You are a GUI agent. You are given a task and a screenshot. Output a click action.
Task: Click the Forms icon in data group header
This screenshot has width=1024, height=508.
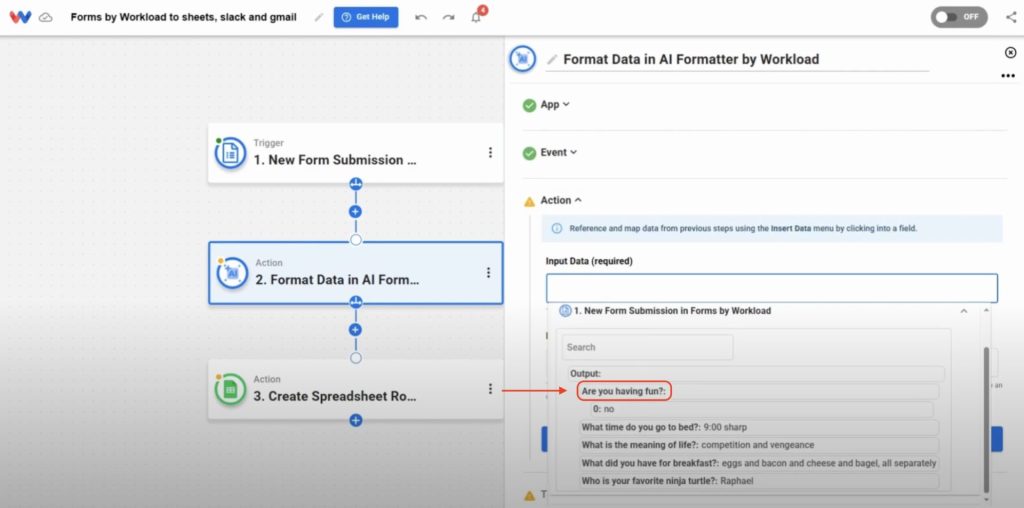[566, 311]
